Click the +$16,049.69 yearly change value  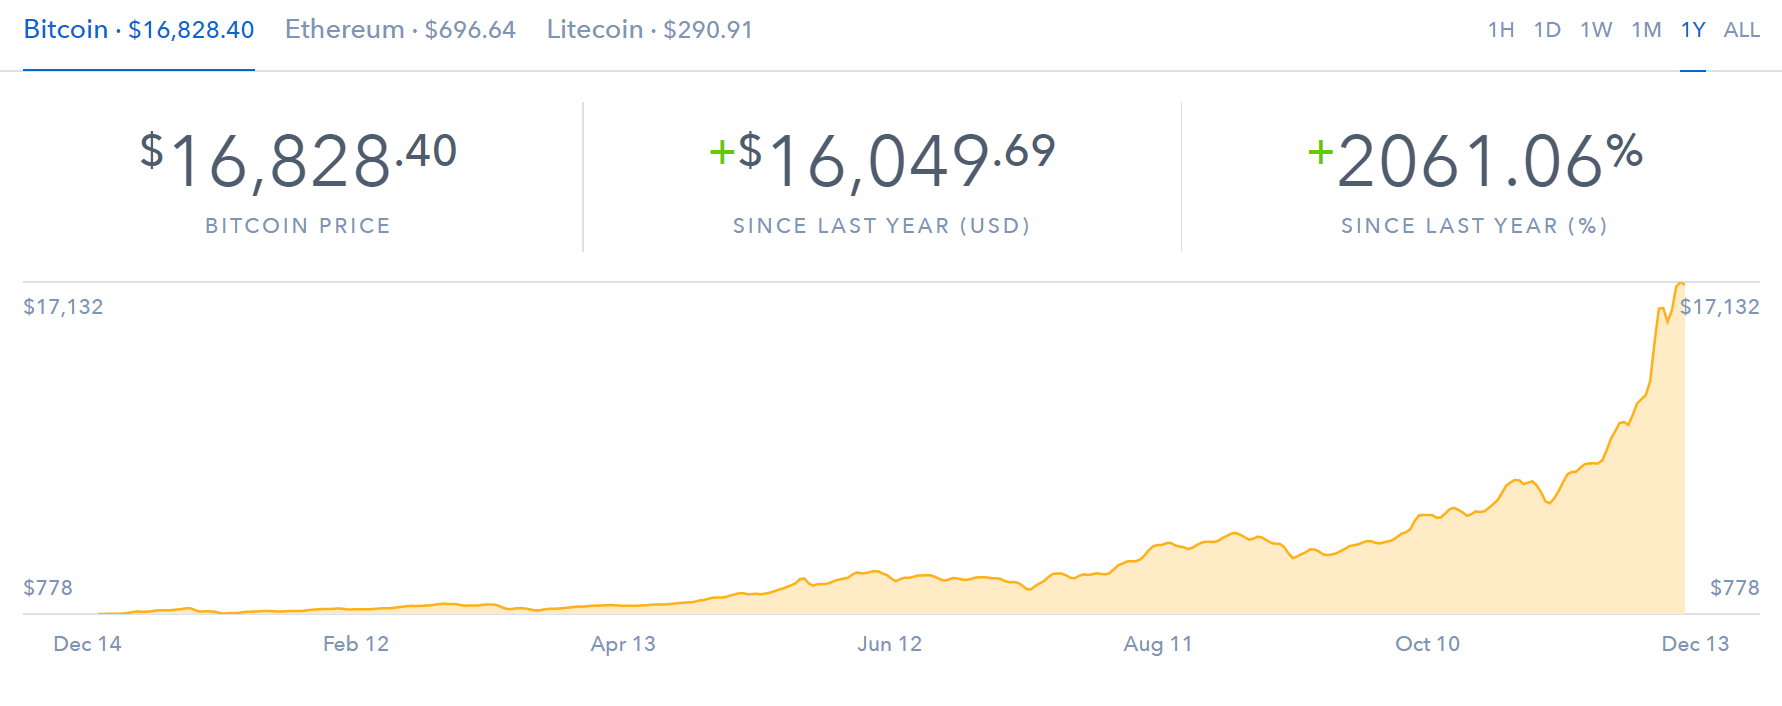coord(882,160)
